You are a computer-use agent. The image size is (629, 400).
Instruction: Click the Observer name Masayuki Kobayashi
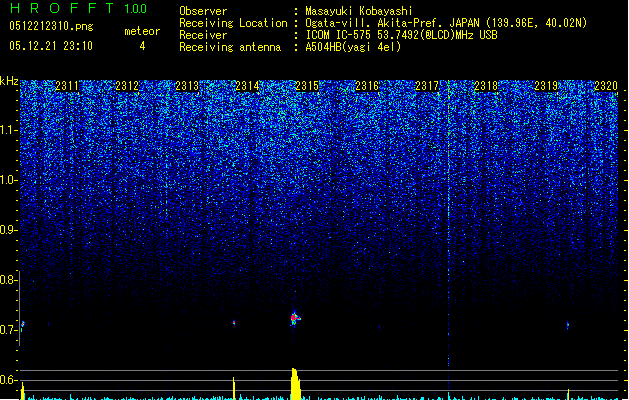pyautogui.click(x=359, y=11)
